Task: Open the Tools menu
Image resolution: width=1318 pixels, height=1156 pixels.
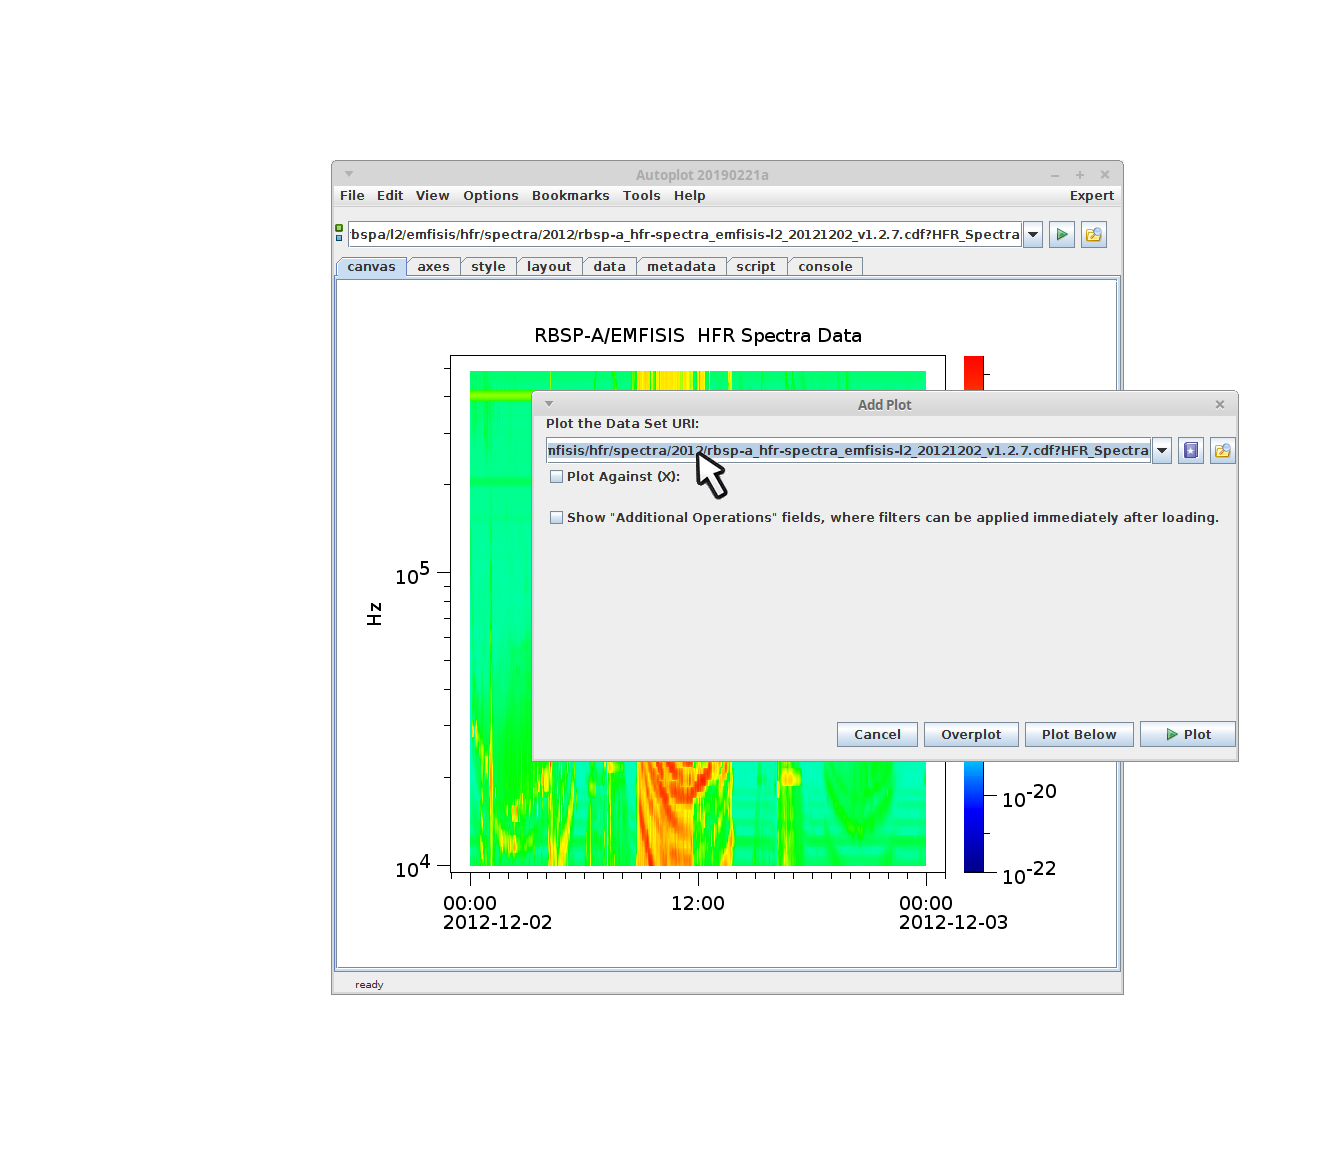Action: point(642,196)
